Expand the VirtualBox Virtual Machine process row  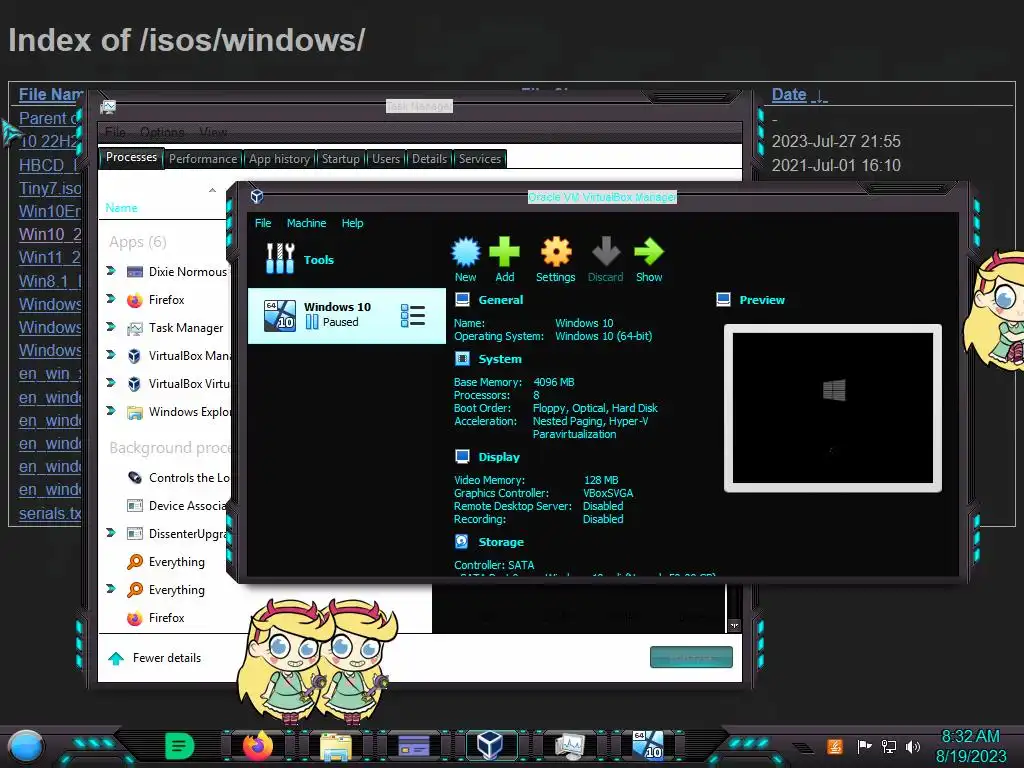[x=110, y=383]
